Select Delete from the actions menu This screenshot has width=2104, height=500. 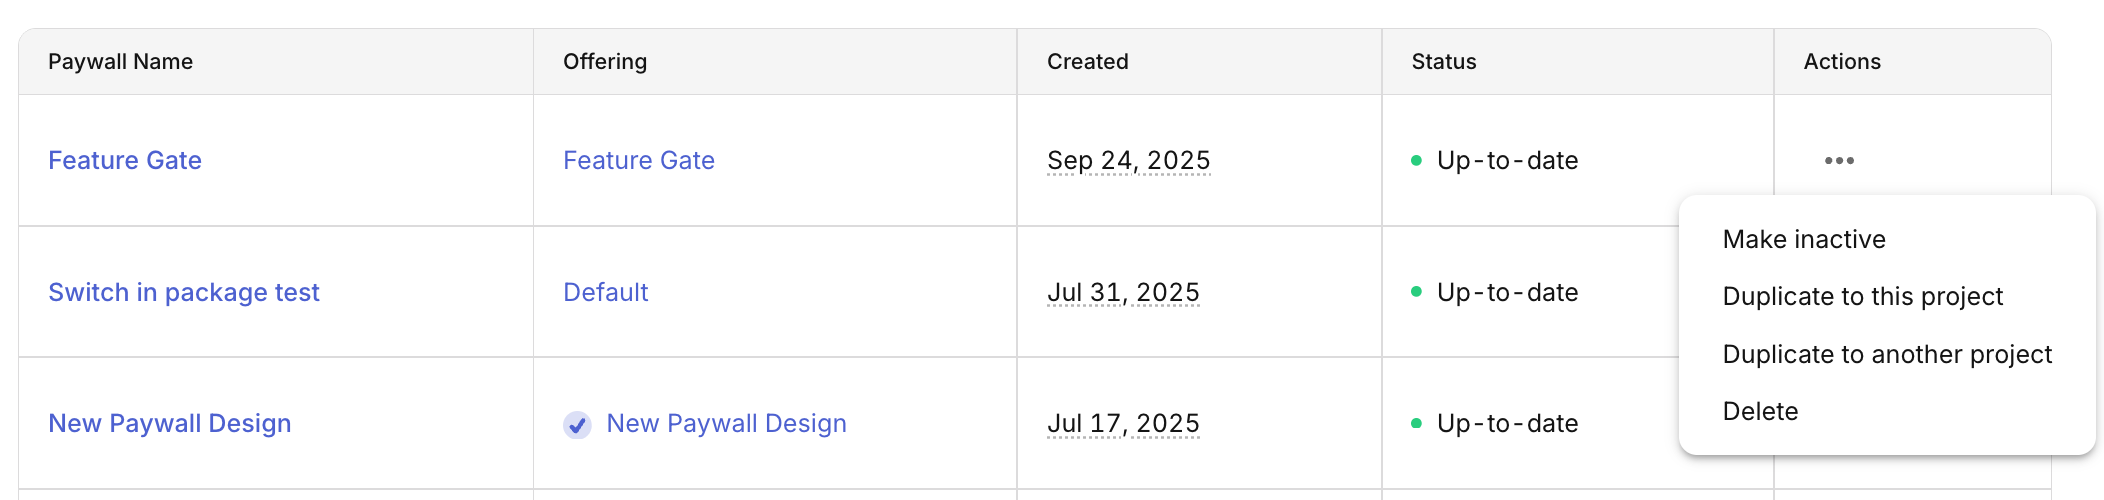click(x=1760, y=412)
